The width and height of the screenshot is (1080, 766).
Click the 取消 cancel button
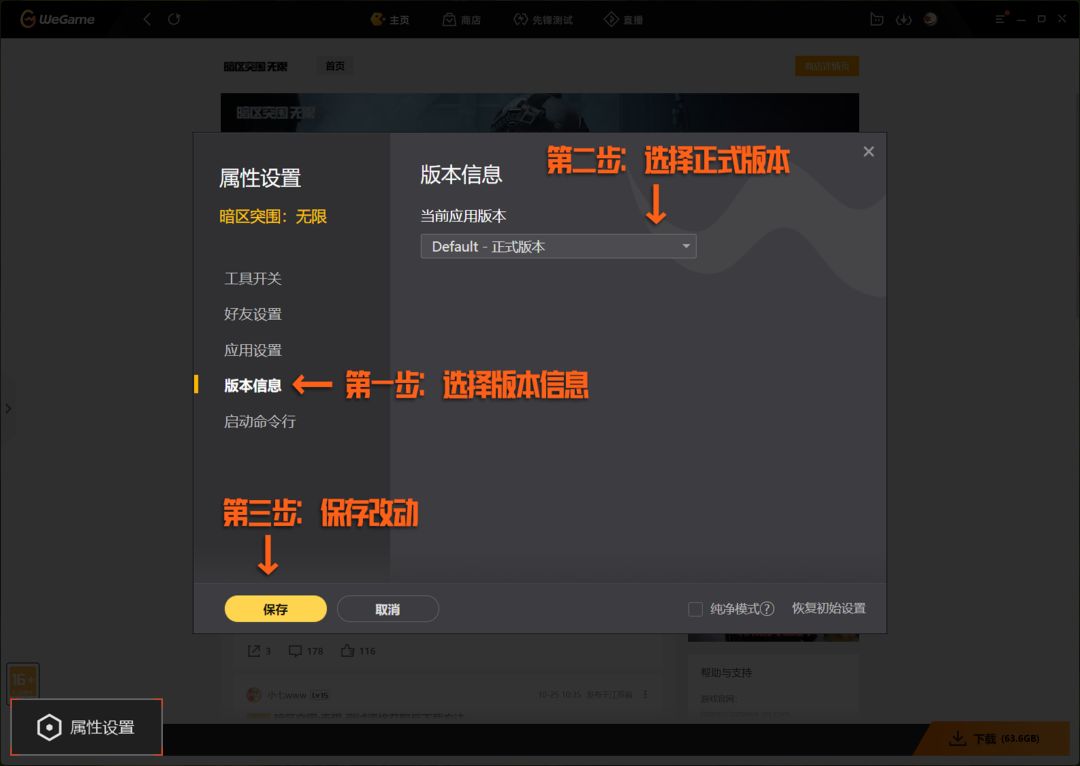(x=388, y=609)
